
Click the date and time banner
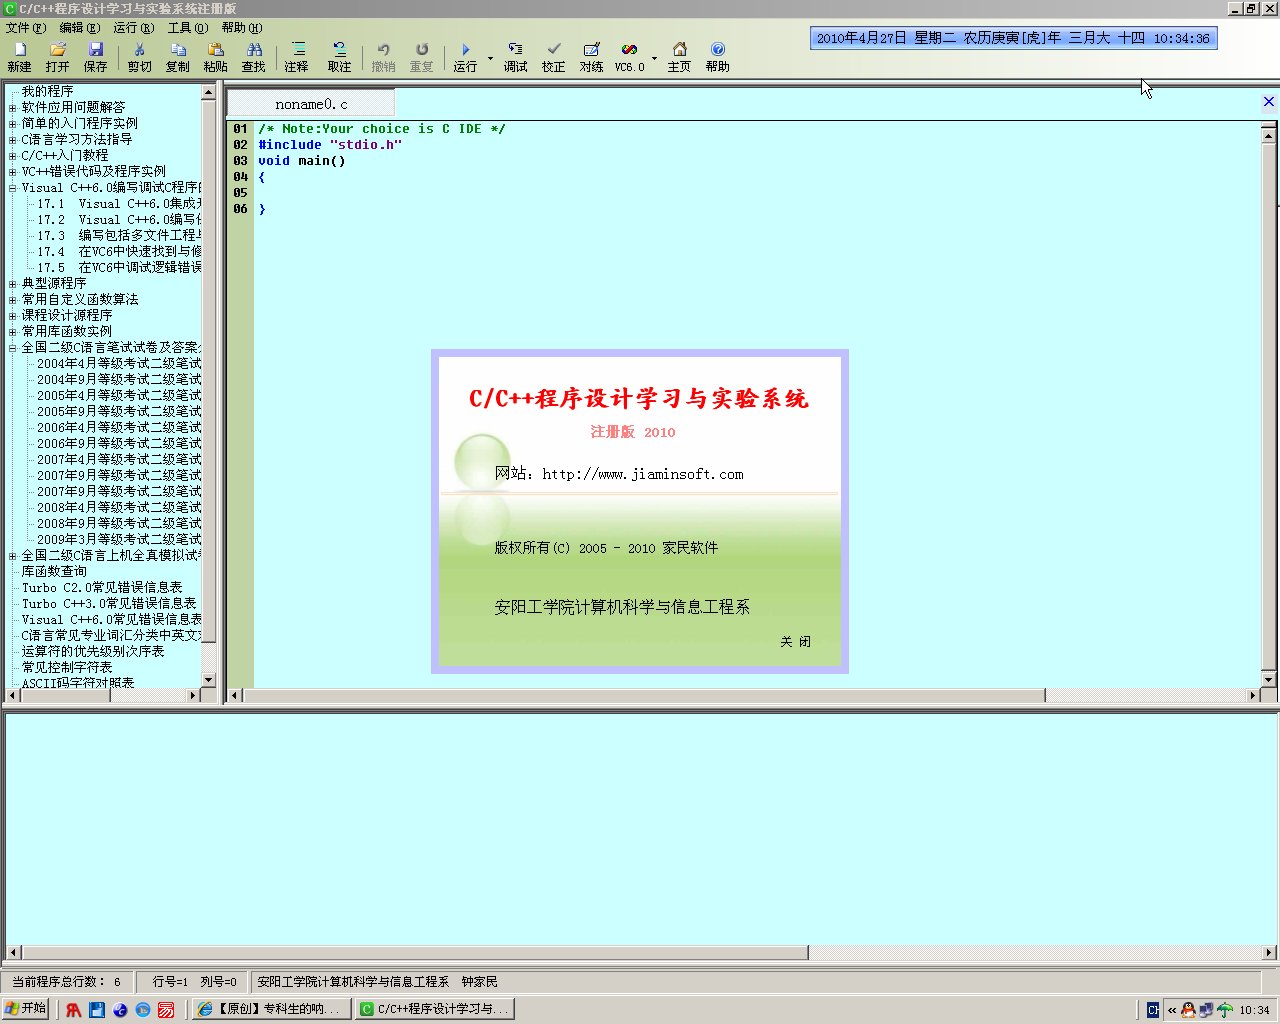1013,38
